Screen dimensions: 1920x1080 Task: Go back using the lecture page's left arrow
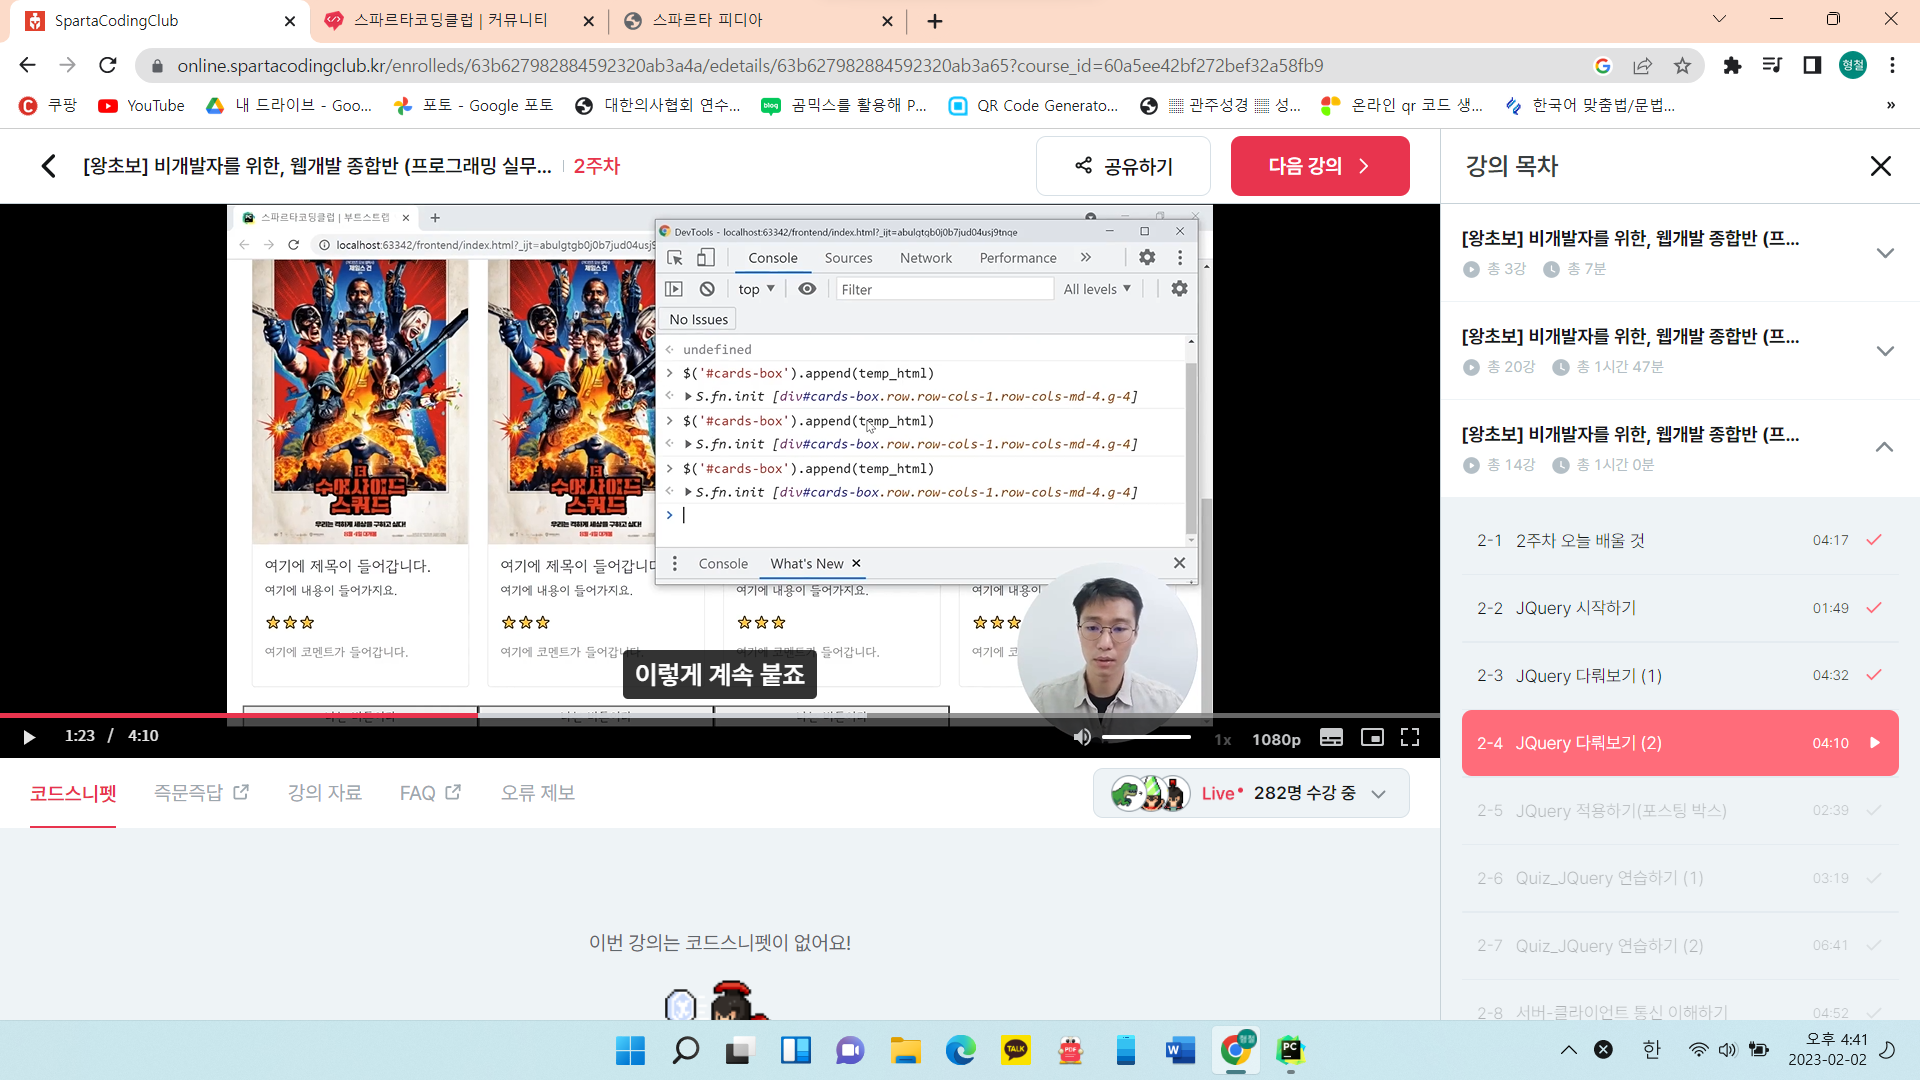coord(48,166)
